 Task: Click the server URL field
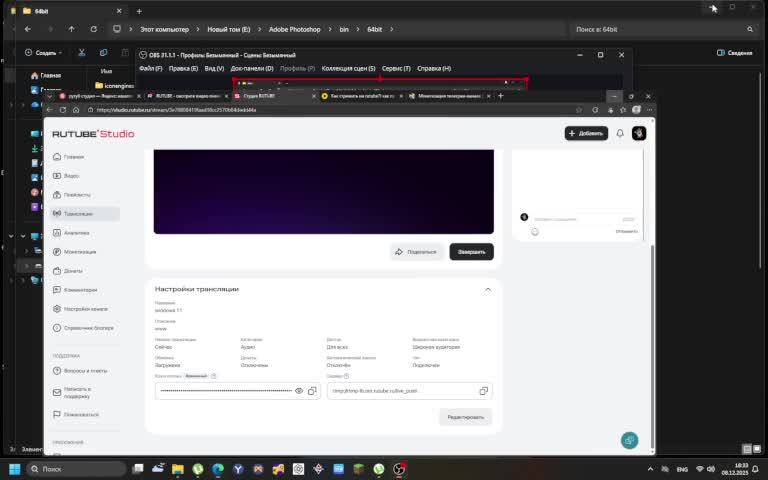coord(410,391)
